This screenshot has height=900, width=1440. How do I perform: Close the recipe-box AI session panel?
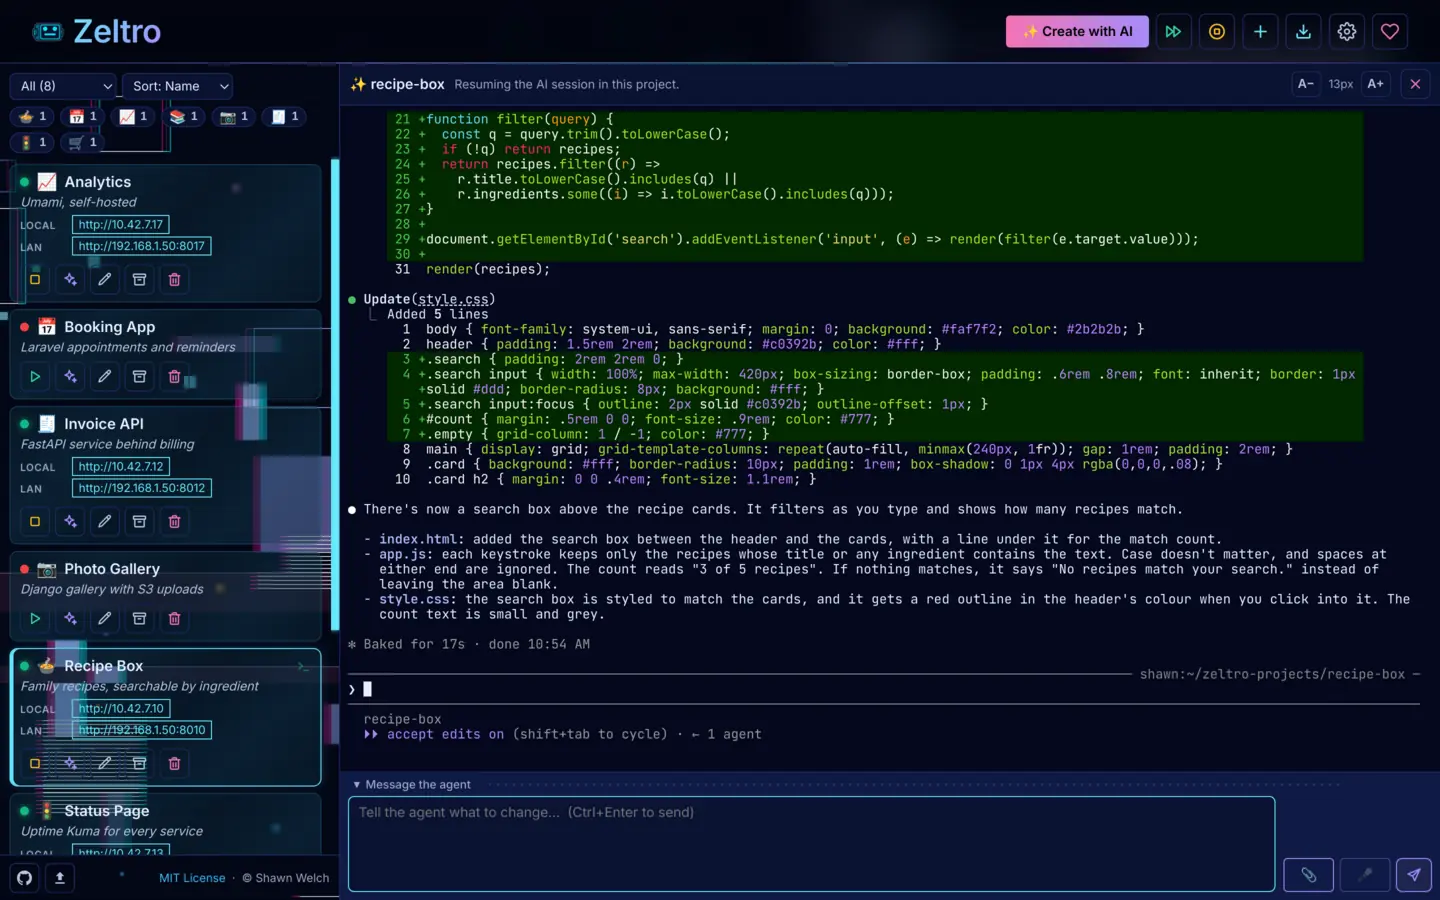(x=1415, y=84)
